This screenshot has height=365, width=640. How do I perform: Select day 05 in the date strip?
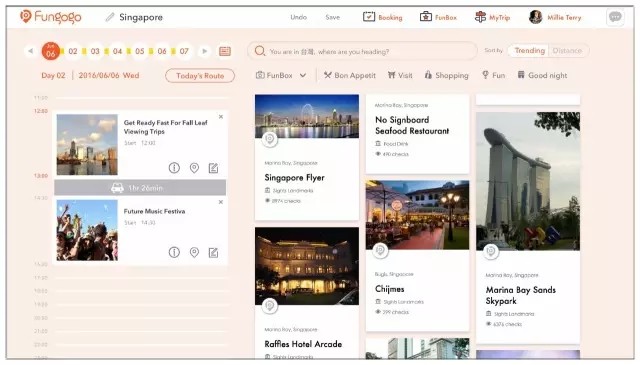tap(140, 51)
